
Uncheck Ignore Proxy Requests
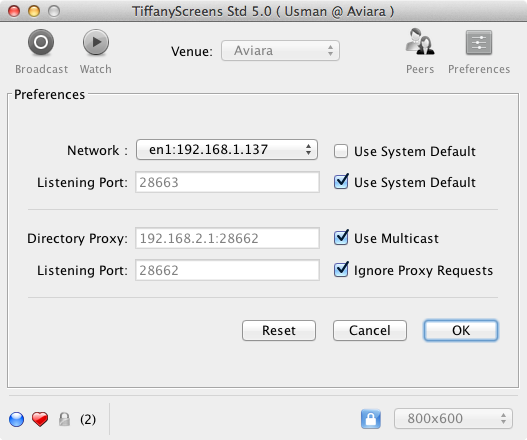pyautogui.click(x=341, y=270)
